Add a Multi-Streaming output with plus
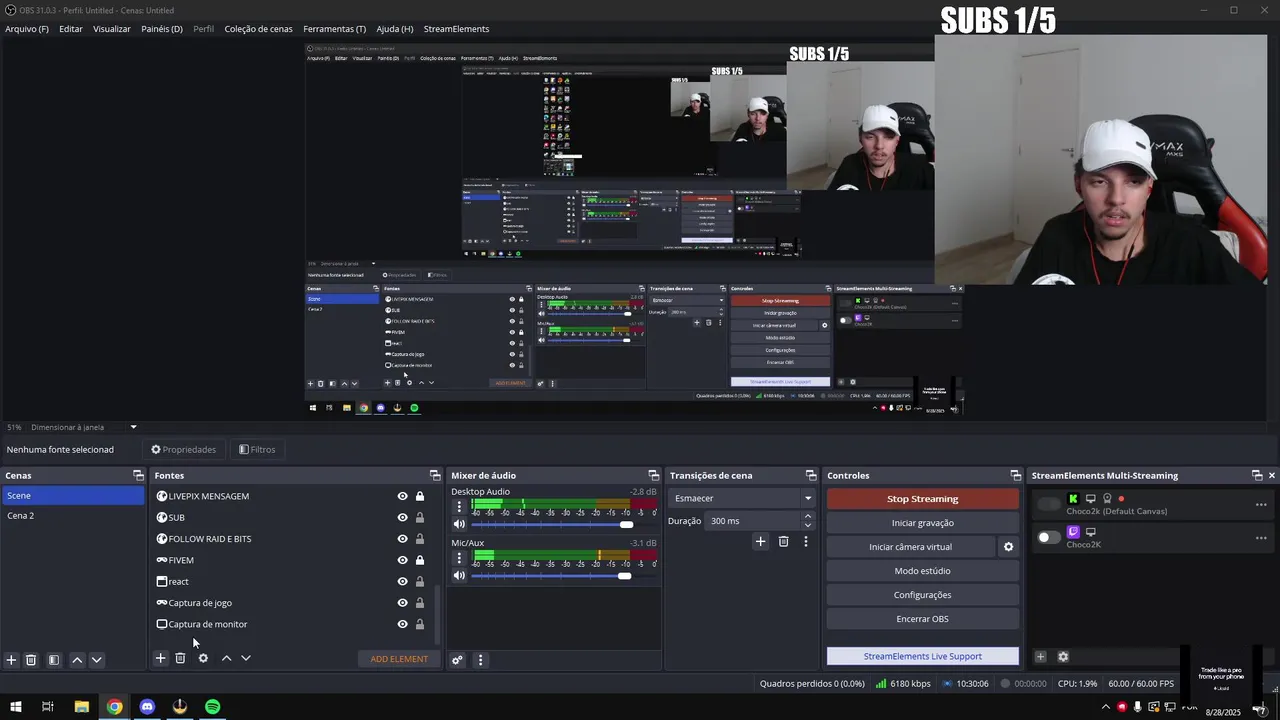This screenshot has height=720, width=1280. 1040,657
